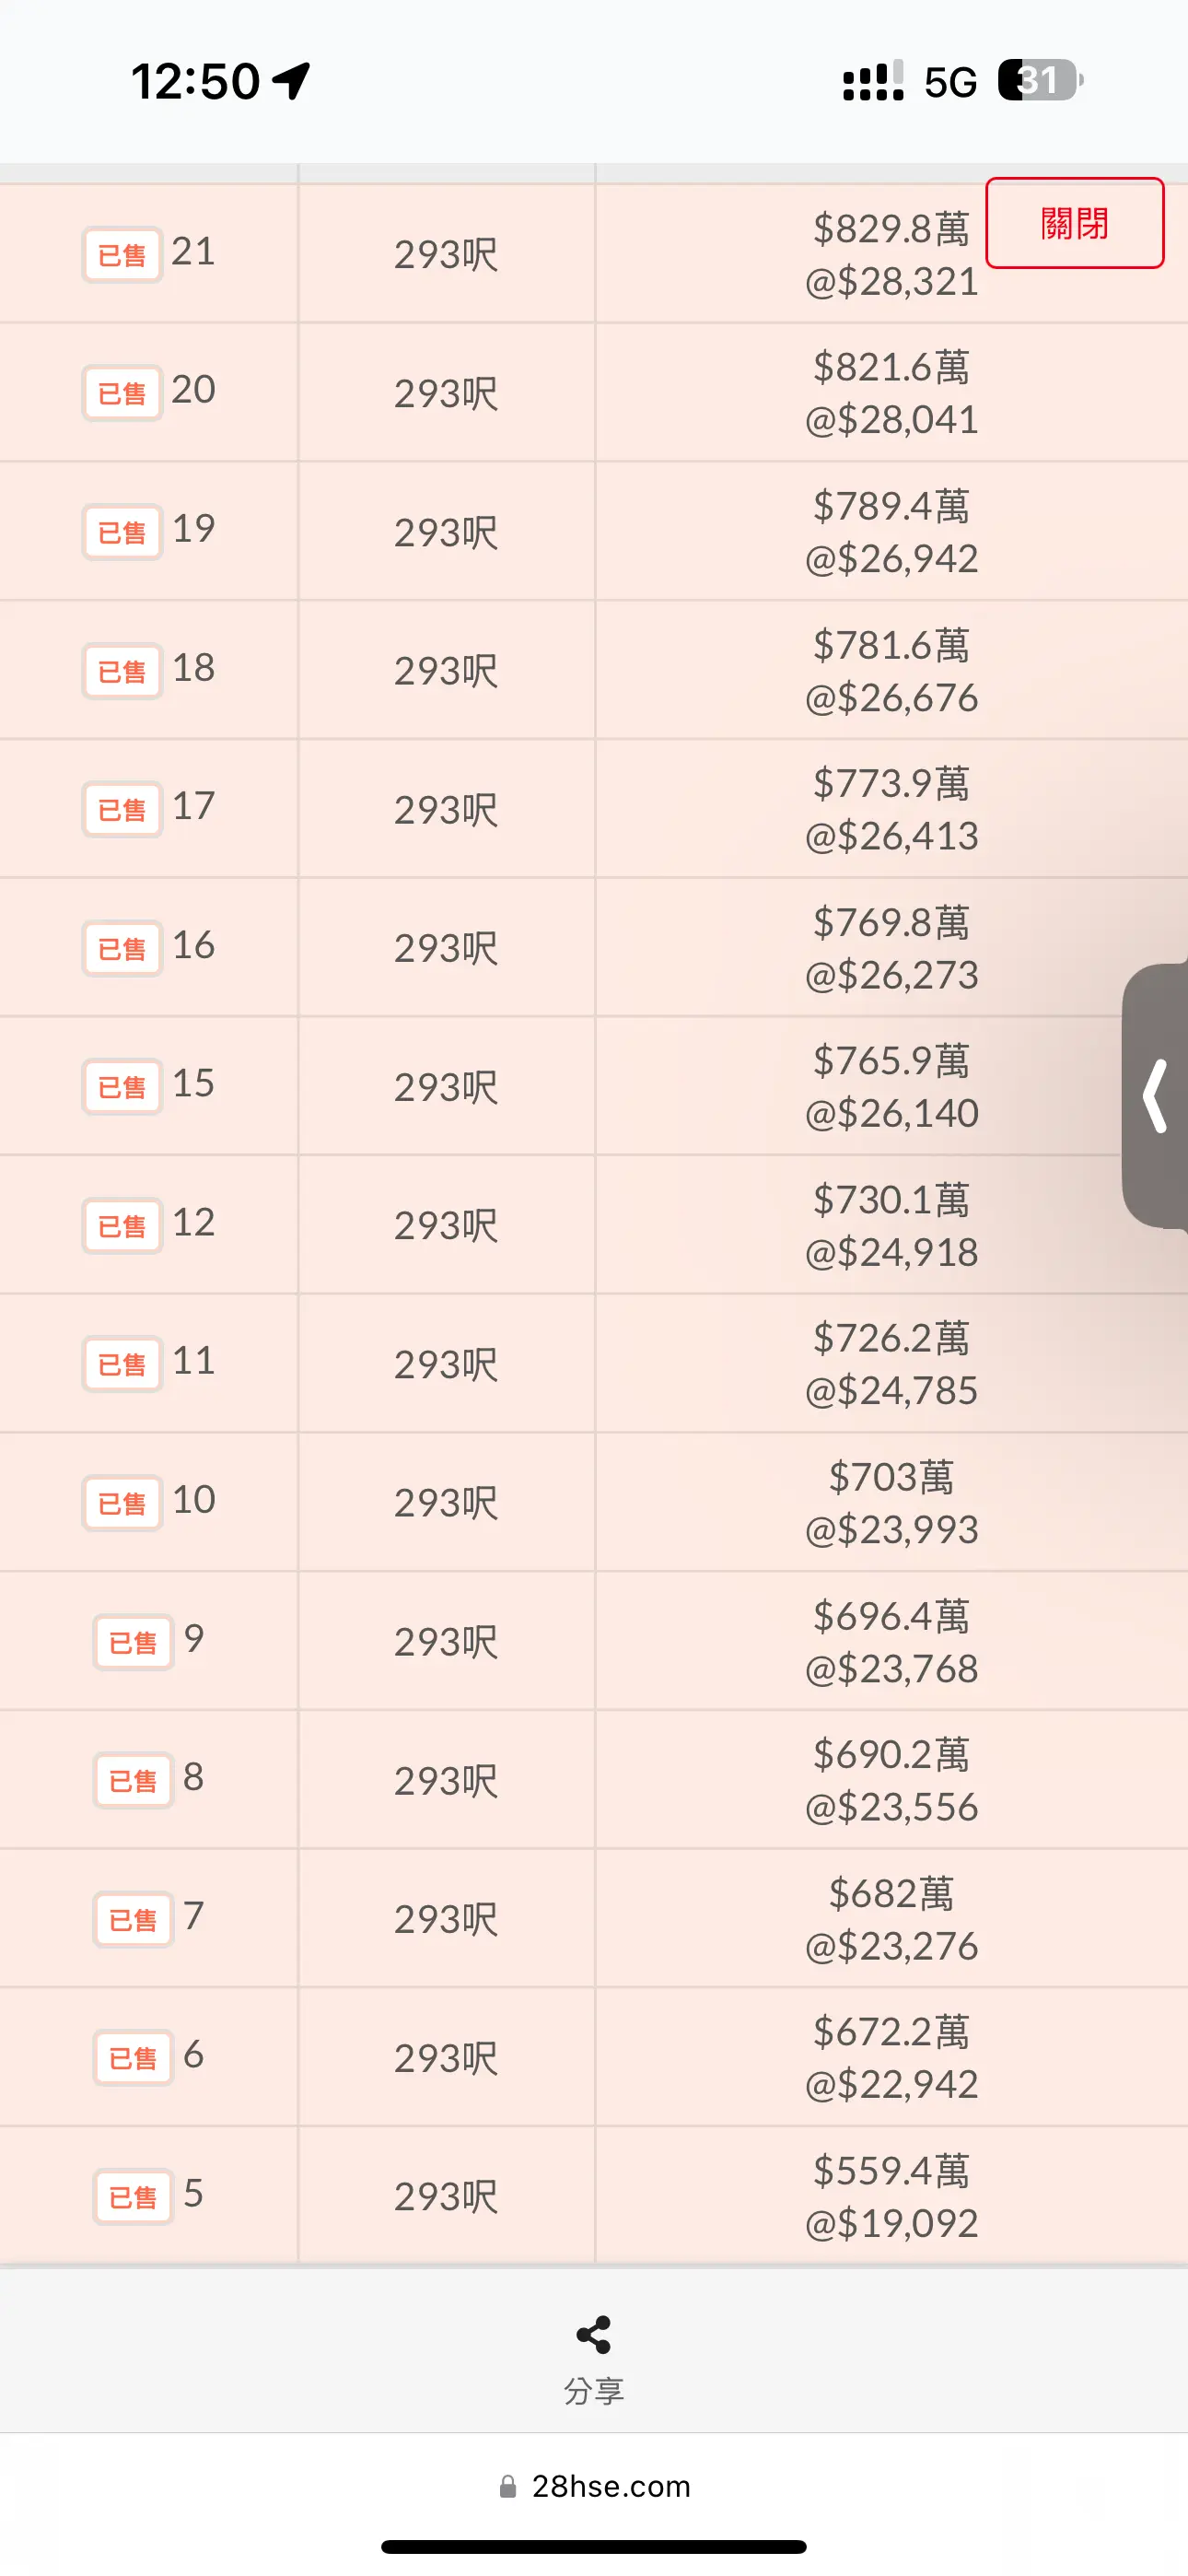1188x2576 pixels.
Task: Select the $703萬 floor 10 price
Action: coord(891,1477)
